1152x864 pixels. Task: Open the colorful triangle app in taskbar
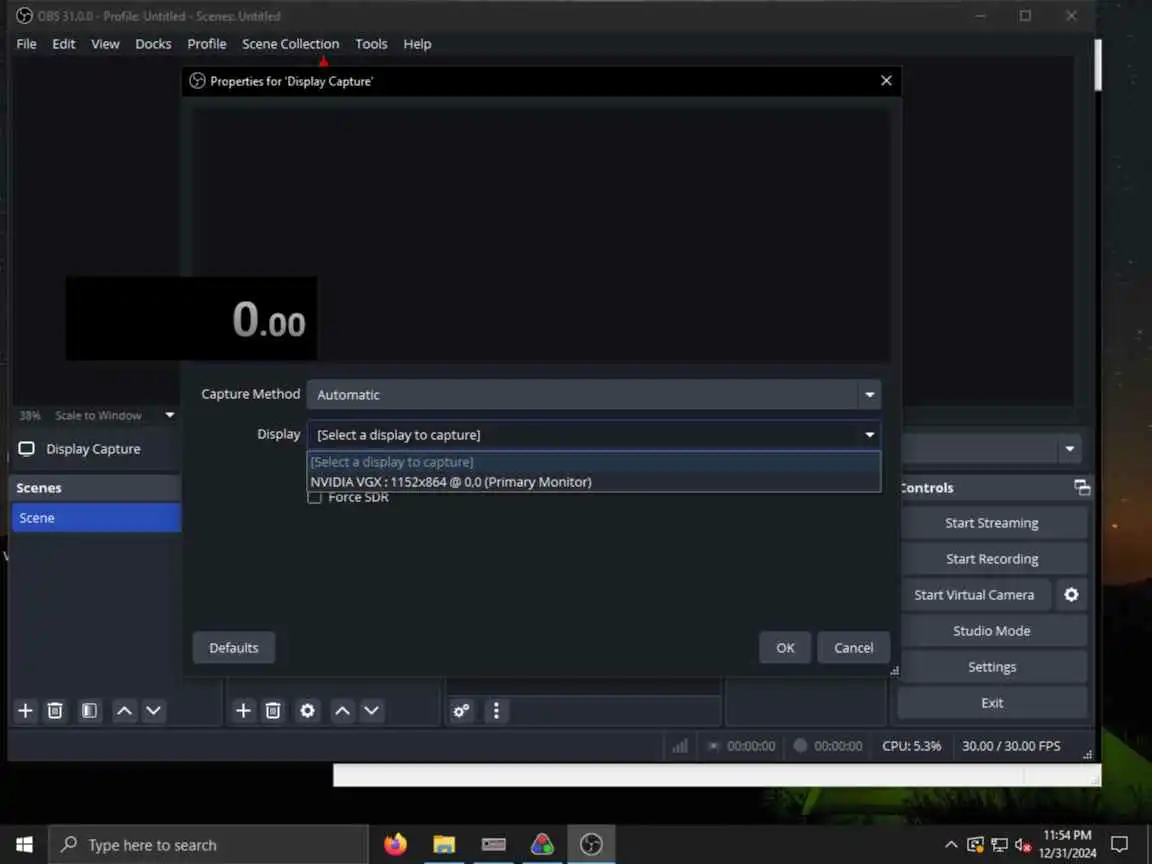pos(542,844)
